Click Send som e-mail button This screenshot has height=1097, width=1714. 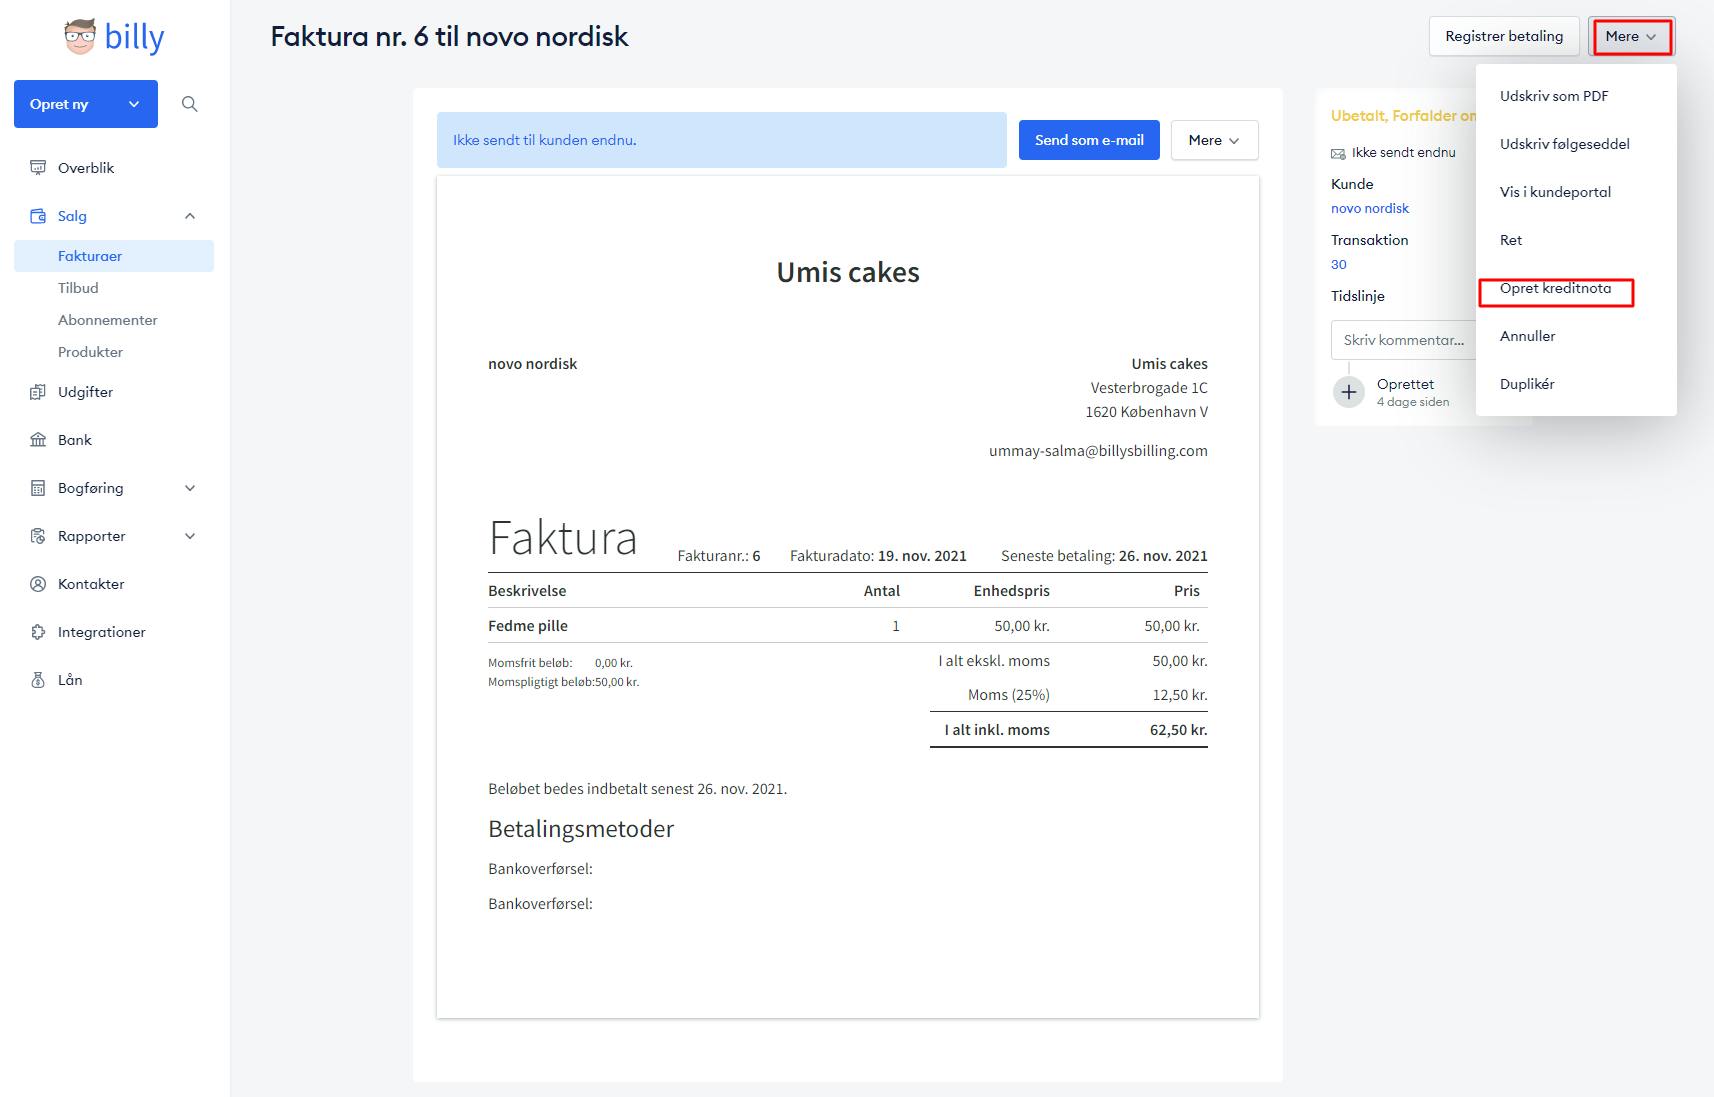pyautogui.click(x=1089, y=140)
